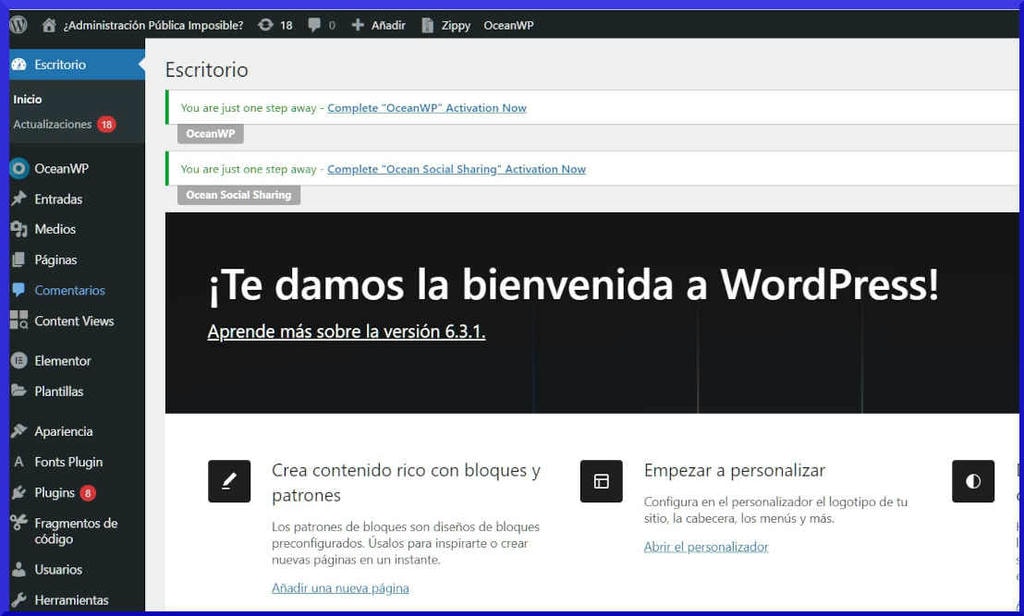Viewport: 1024px width, 616px height.
Task: Click Abrir el personalizador link
Action: point(706,547)
